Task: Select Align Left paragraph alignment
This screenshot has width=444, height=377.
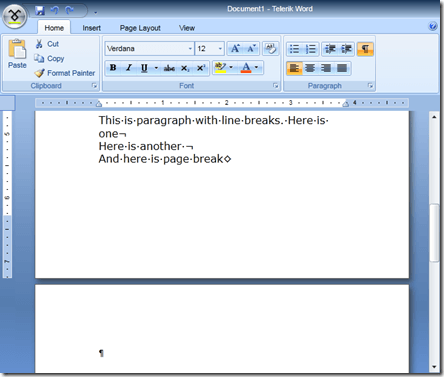Action: [294, 68]
